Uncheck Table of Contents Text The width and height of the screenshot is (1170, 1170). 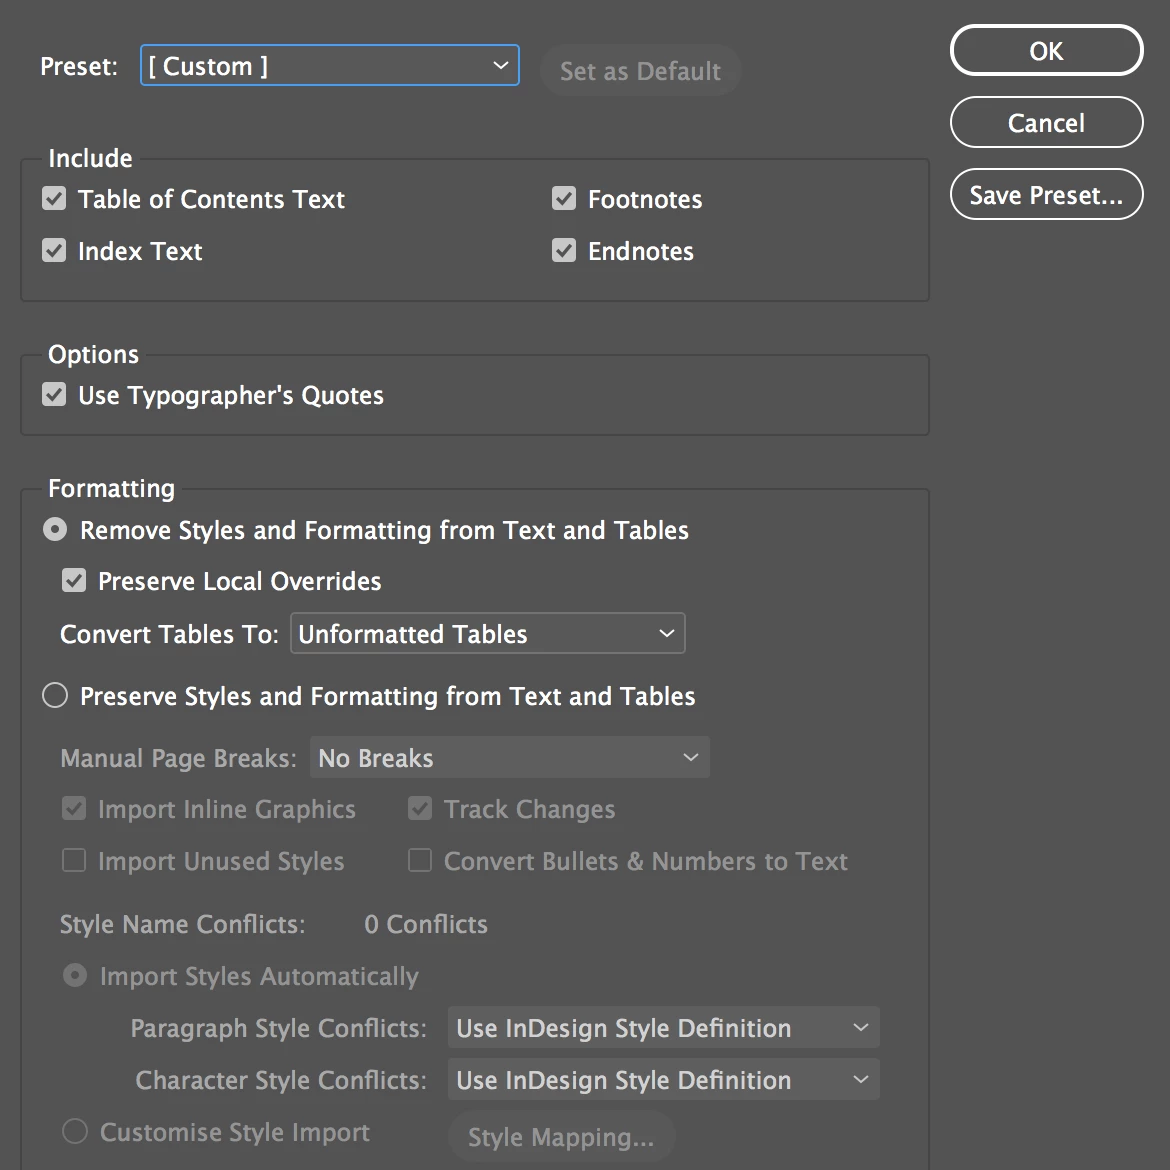[x=55, y=199]
